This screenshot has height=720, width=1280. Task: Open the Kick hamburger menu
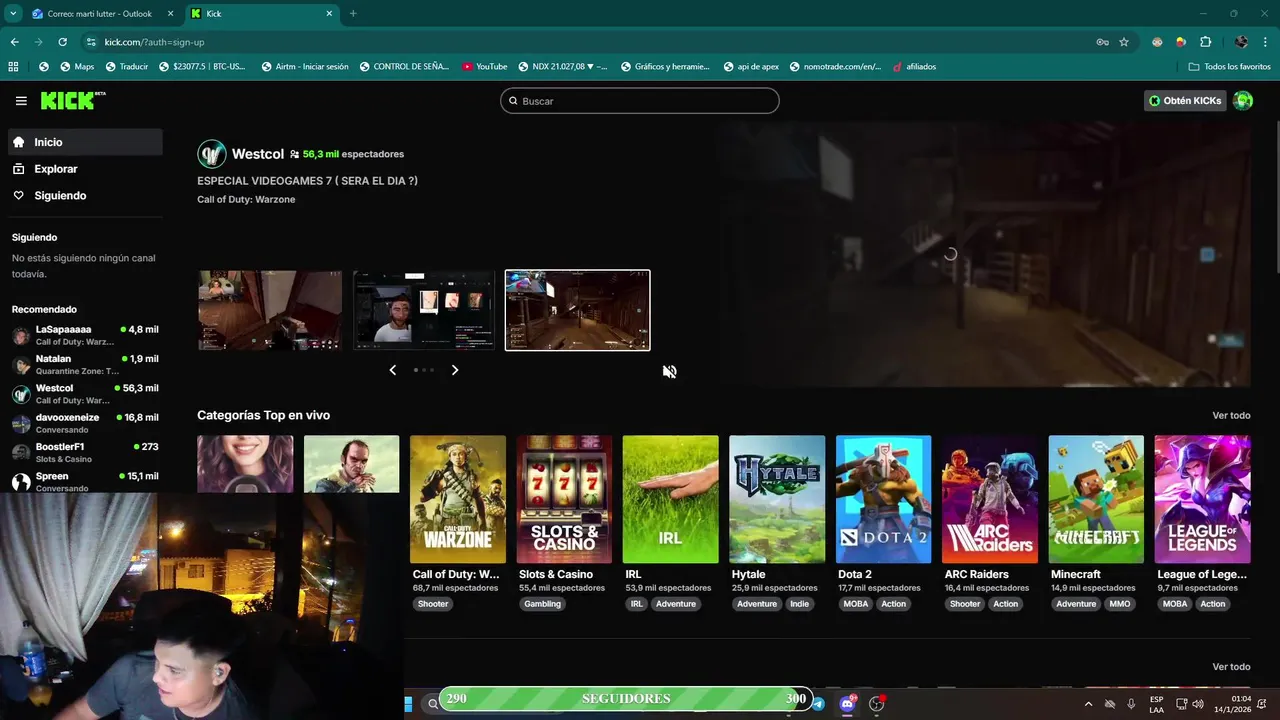click(x=21, y=101)
